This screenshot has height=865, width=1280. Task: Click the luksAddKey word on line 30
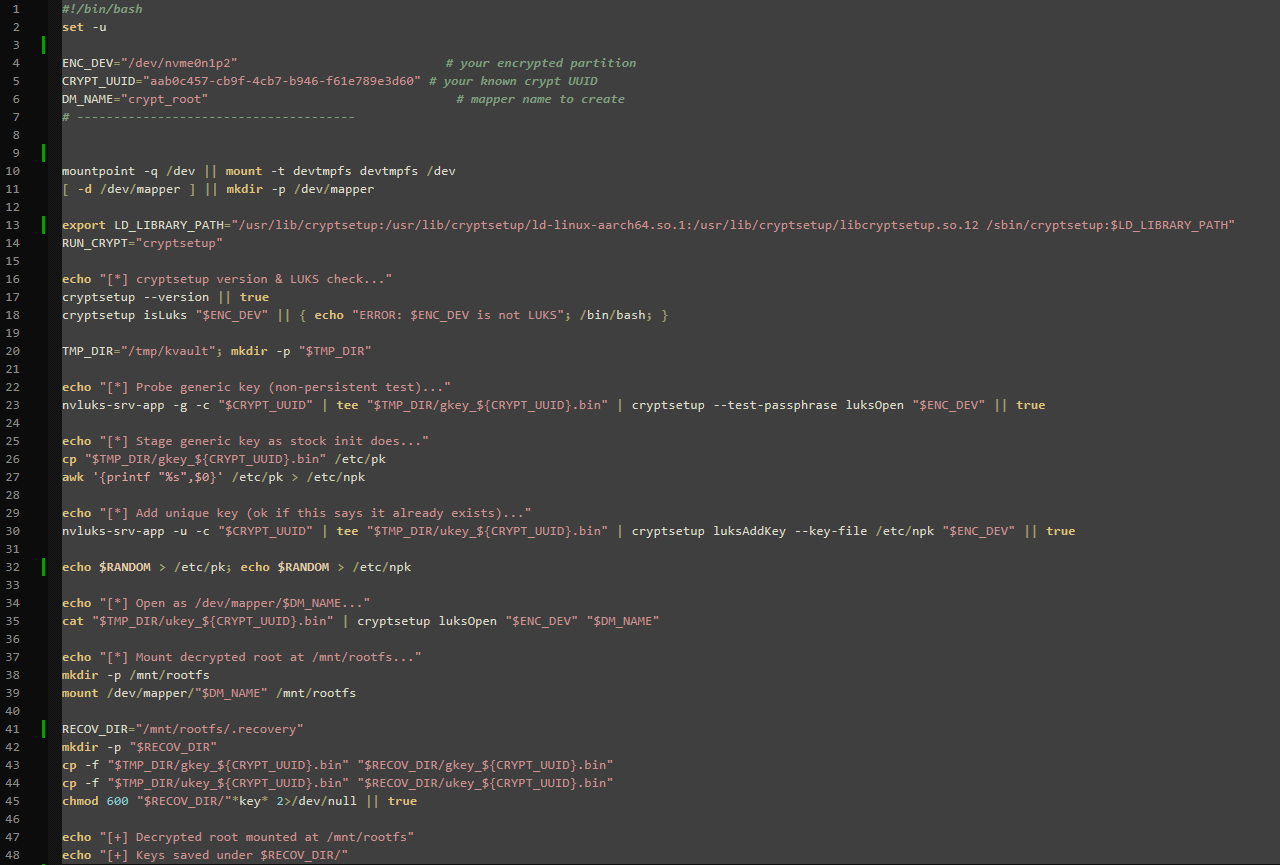tap(749, 531)
